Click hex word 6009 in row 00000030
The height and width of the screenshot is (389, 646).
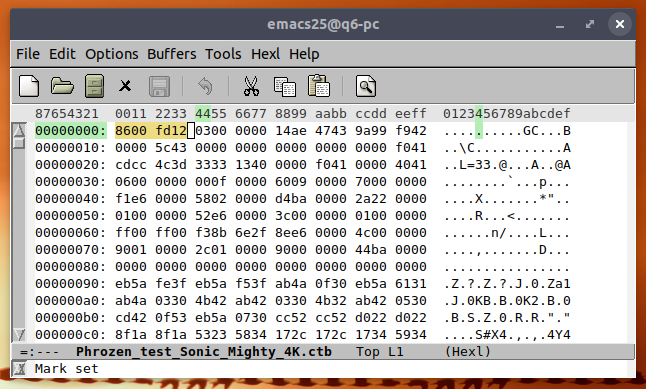point(290,182)
